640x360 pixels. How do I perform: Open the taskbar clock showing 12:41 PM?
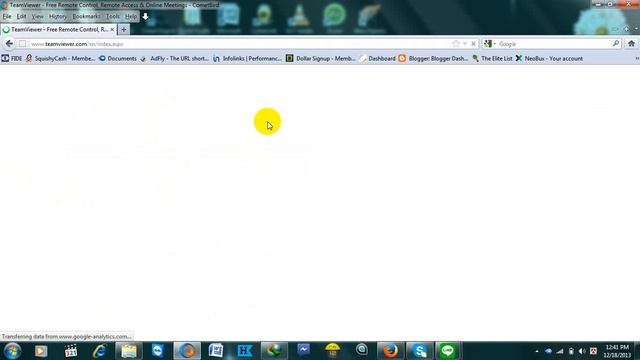617,351
